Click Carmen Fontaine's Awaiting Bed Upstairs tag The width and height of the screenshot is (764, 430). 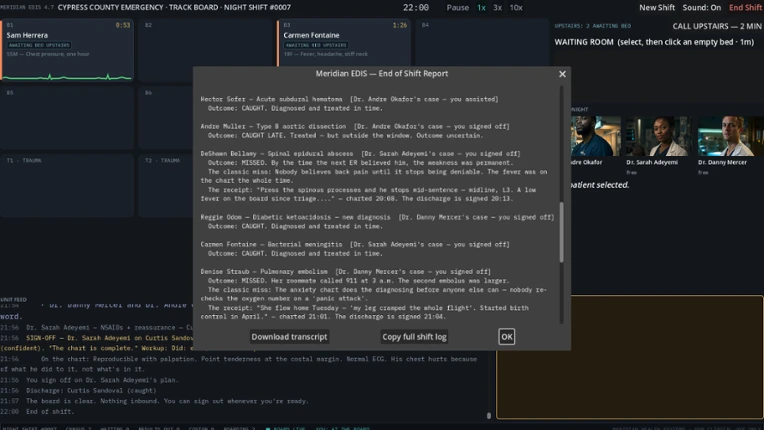316,45
